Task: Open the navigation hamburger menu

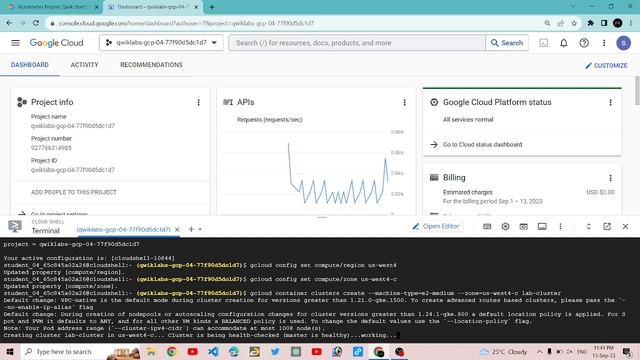Action: click(x=16, y=43)
